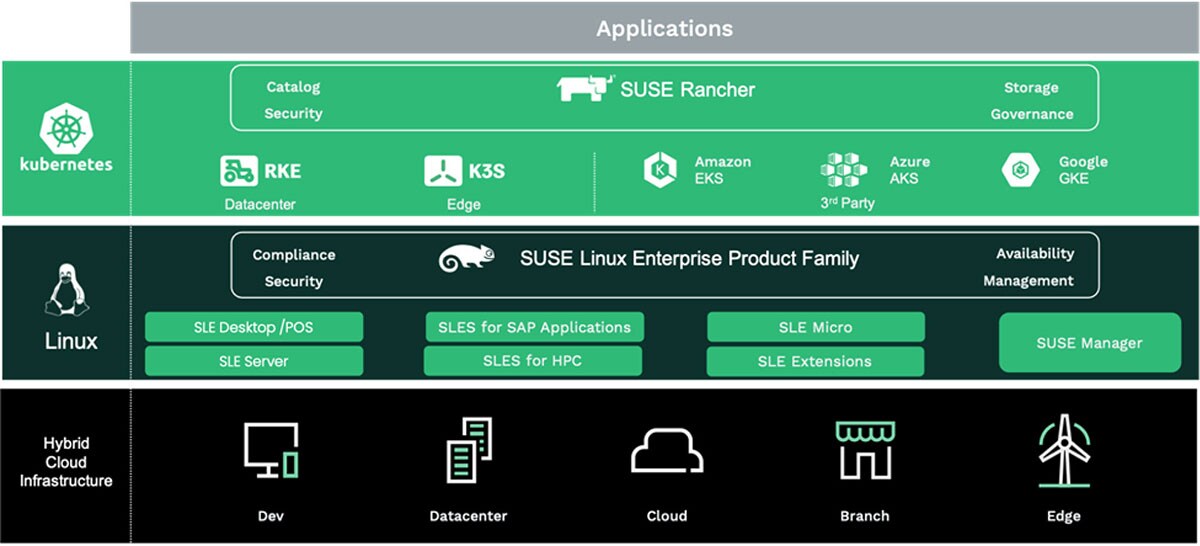Click the Governance label in Rancher
Viewport: 1200px width, 546px height.
pyautogui.click(x=1032, y=114)
